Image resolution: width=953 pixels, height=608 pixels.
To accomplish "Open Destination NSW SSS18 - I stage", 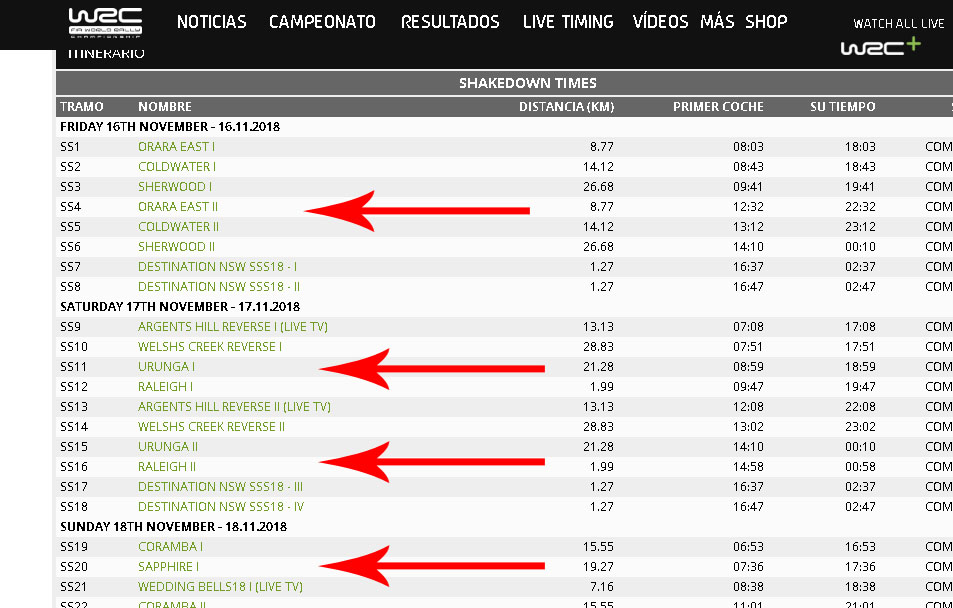I will point(217,267).
